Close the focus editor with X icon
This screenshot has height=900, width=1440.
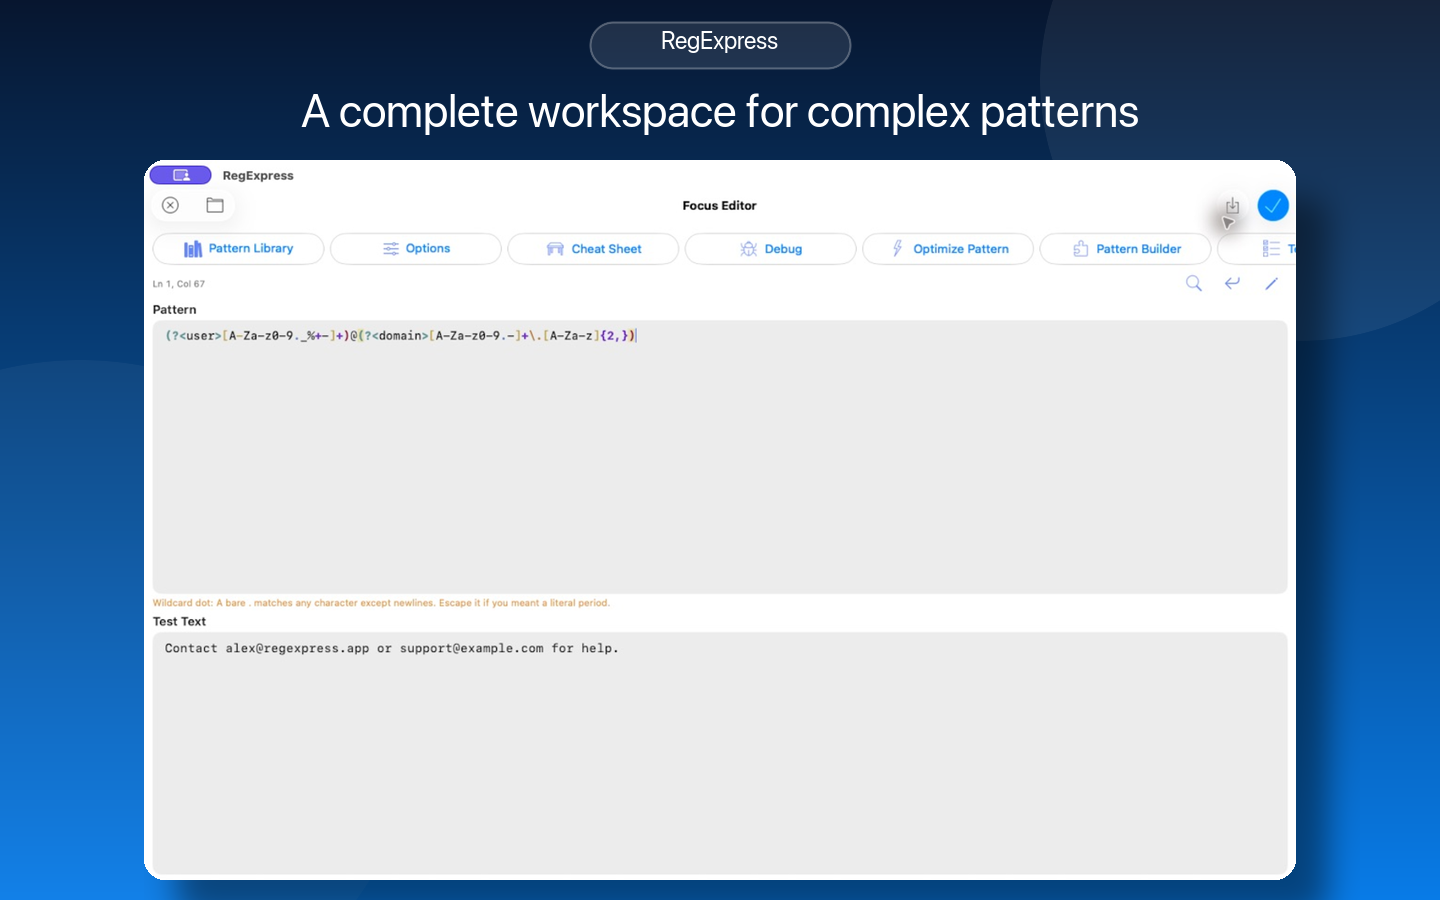[171, 205]
